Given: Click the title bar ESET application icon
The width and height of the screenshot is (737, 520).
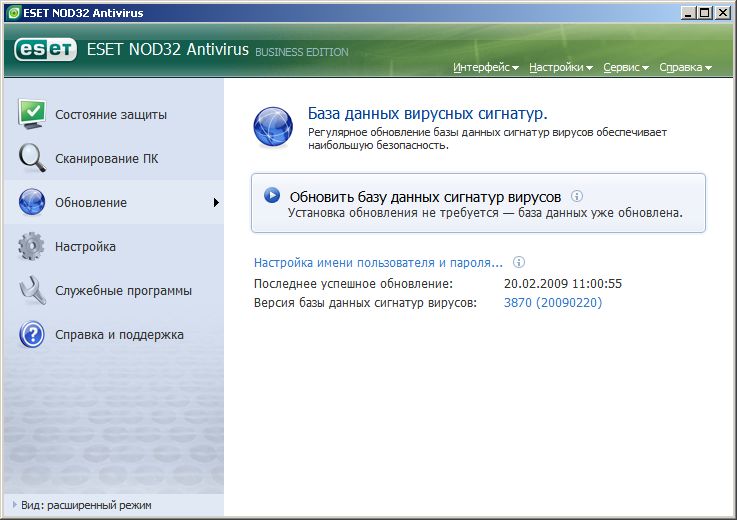Looking at the screenshot, I should coord(15,13).
